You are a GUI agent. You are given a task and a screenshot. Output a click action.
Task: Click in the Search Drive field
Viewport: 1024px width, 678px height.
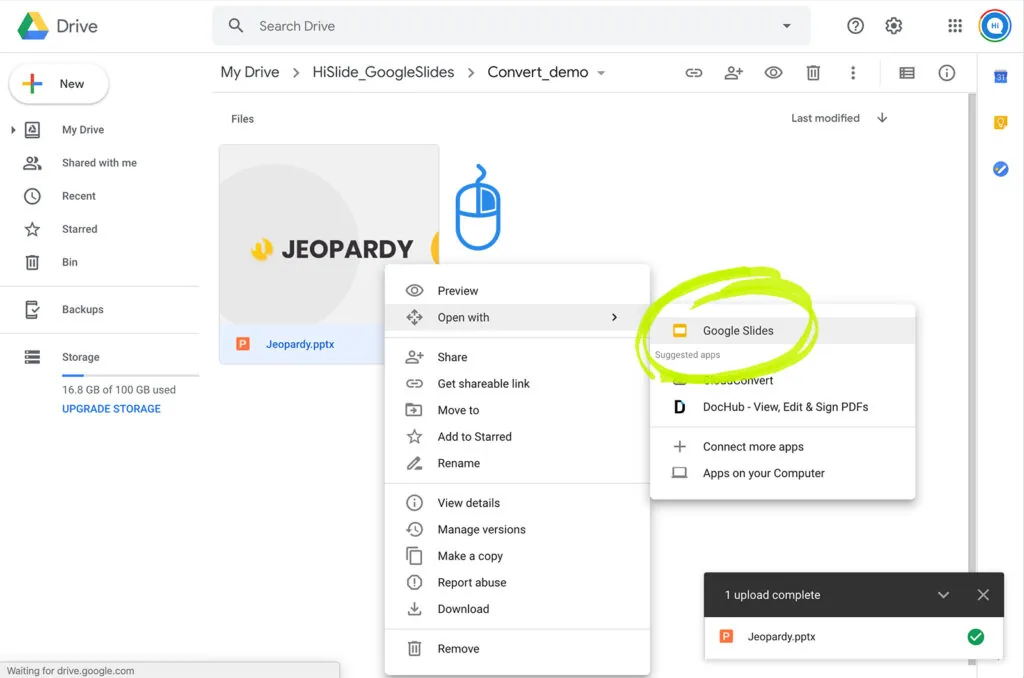pyautogui.click(x=511, y=26)
